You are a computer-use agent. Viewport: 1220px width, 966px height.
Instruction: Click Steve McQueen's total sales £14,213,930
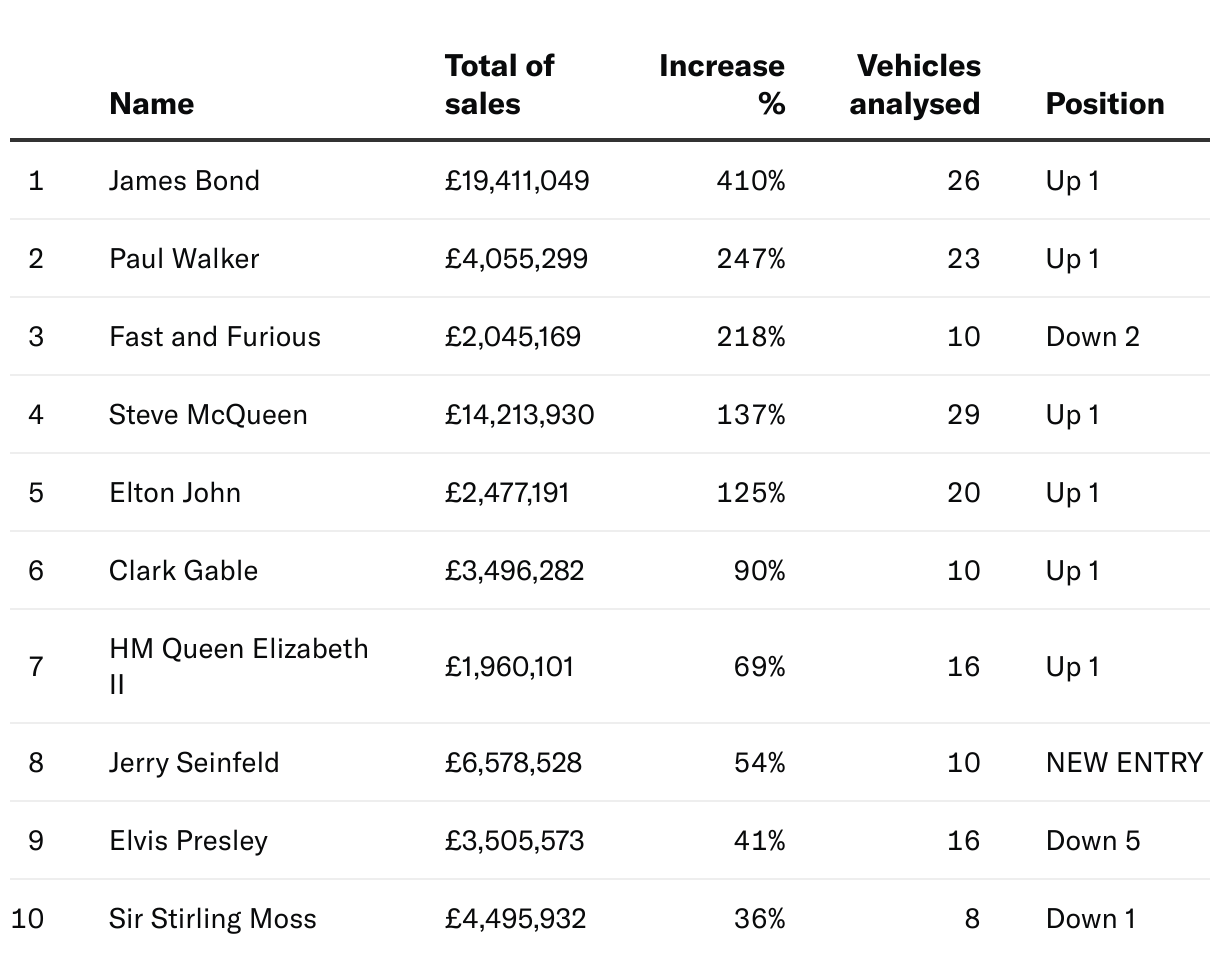pyautogui.click(x=519, y=415)
